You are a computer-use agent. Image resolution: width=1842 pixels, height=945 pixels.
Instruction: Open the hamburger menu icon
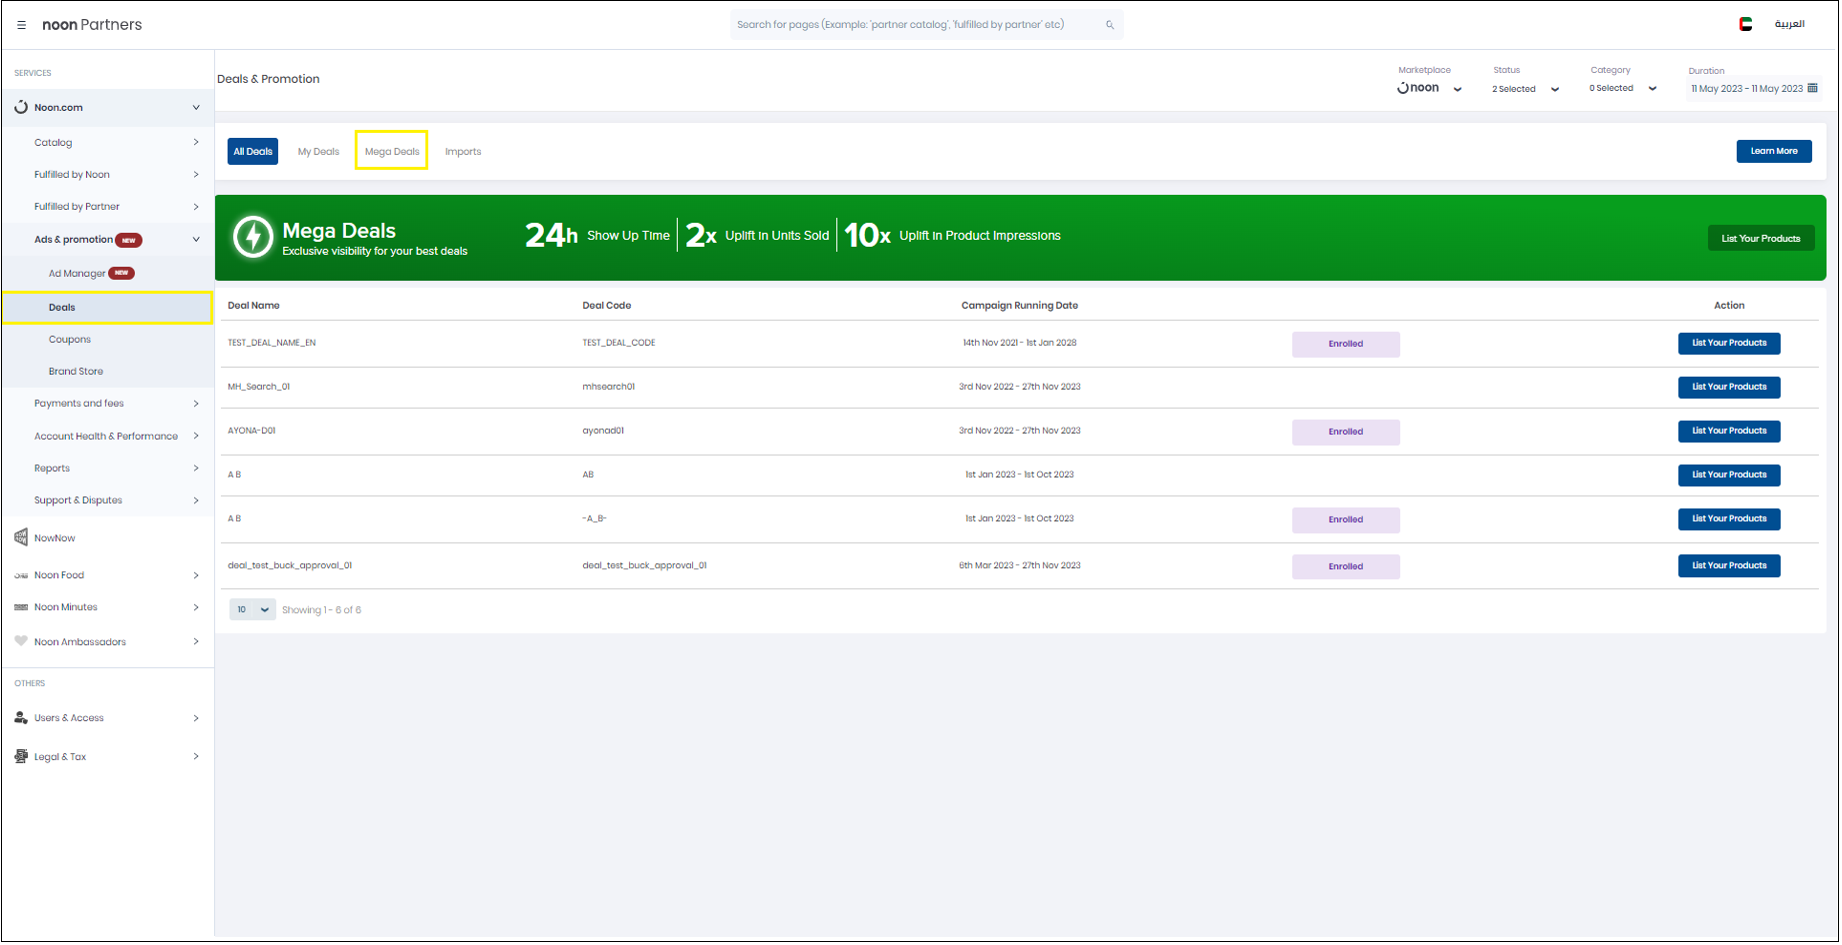pos(21,25)
